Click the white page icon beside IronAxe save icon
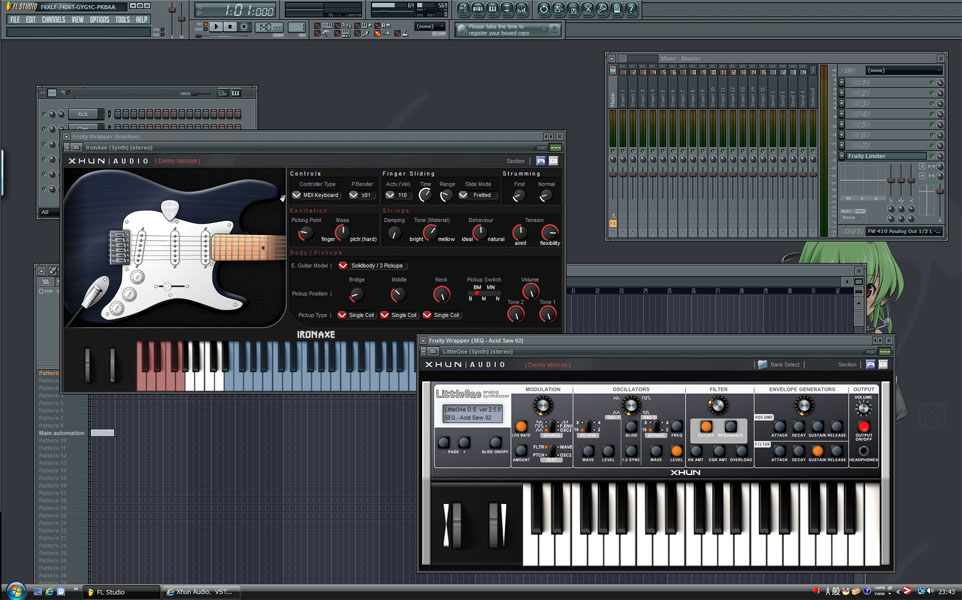This screenshot has height=600, width=962. tap(553, 161)
